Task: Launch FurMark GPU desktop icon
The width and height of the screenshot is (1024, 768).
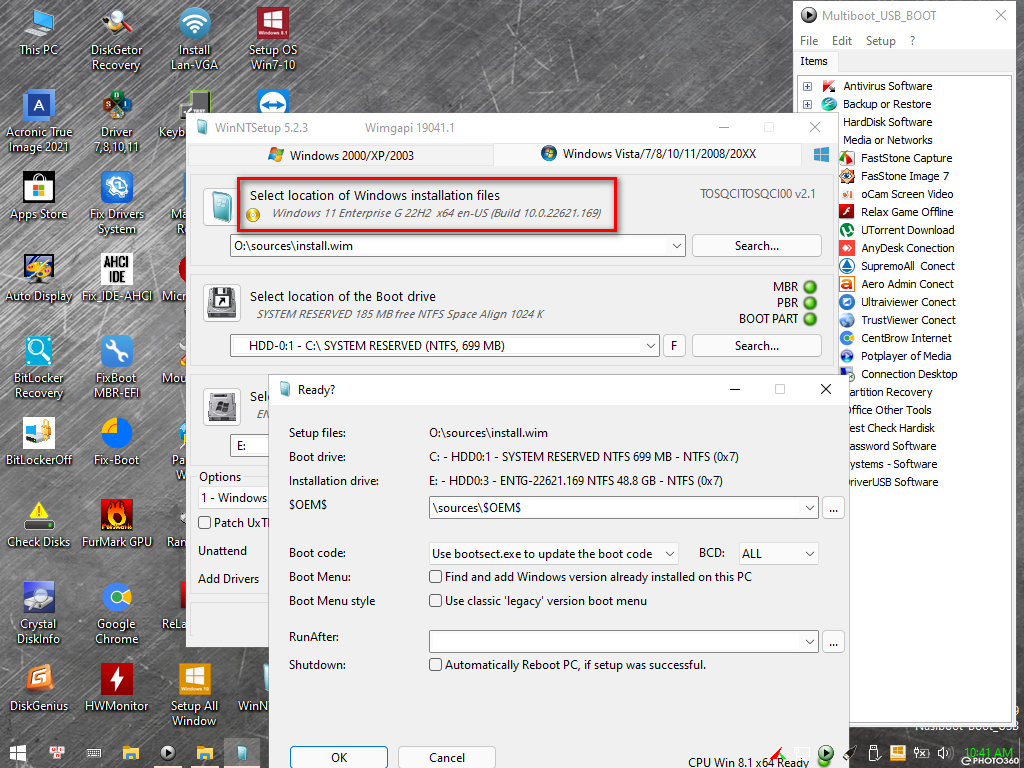Action: coord(117,524)
